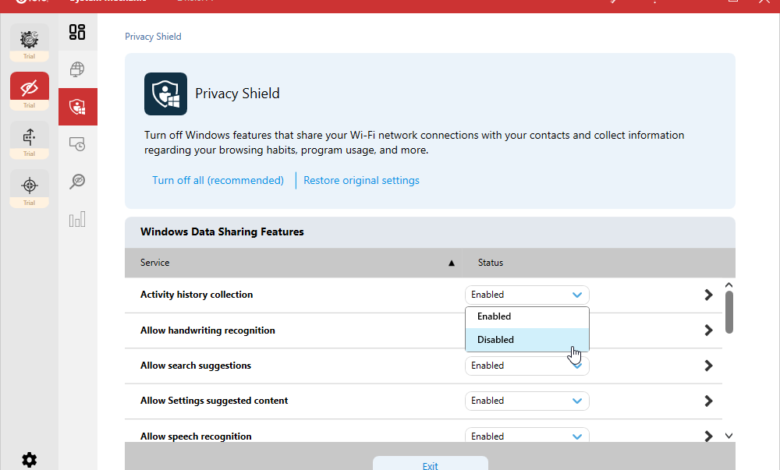
Task: Open the dashboard grid icon
Action: [x=77, y=32]
